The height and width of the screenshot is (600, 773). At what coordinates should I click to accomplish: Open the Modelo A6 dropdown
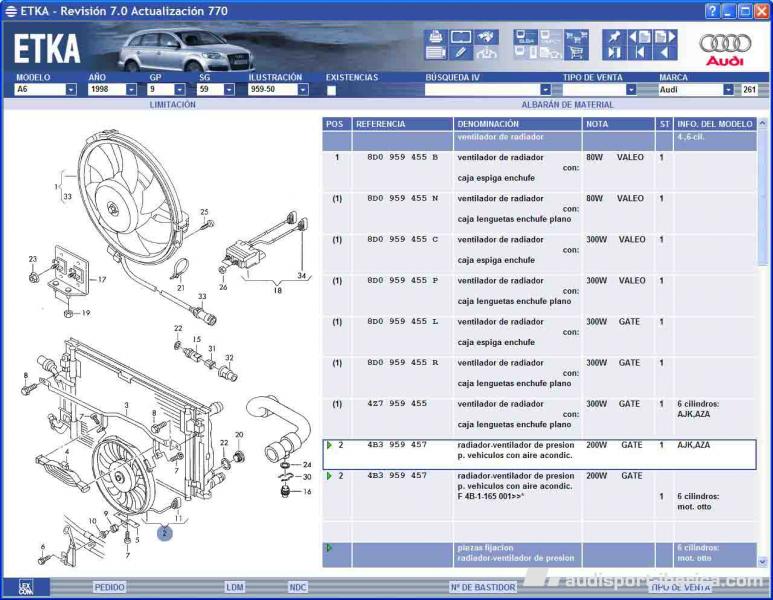pyautogui.click(x=71, y=90)
